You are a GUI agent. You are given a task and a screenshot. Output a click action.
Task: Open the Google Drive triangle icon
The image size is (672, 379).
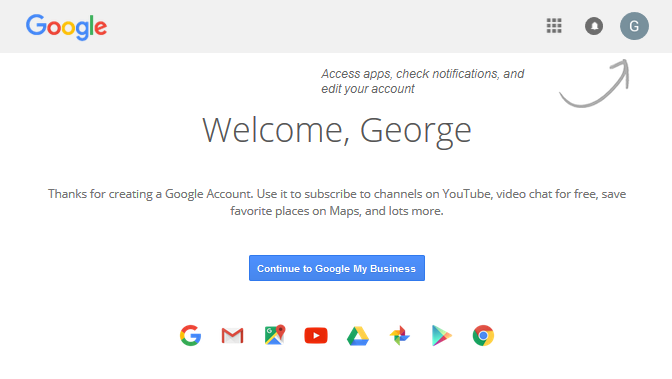(x=358, y=336)
